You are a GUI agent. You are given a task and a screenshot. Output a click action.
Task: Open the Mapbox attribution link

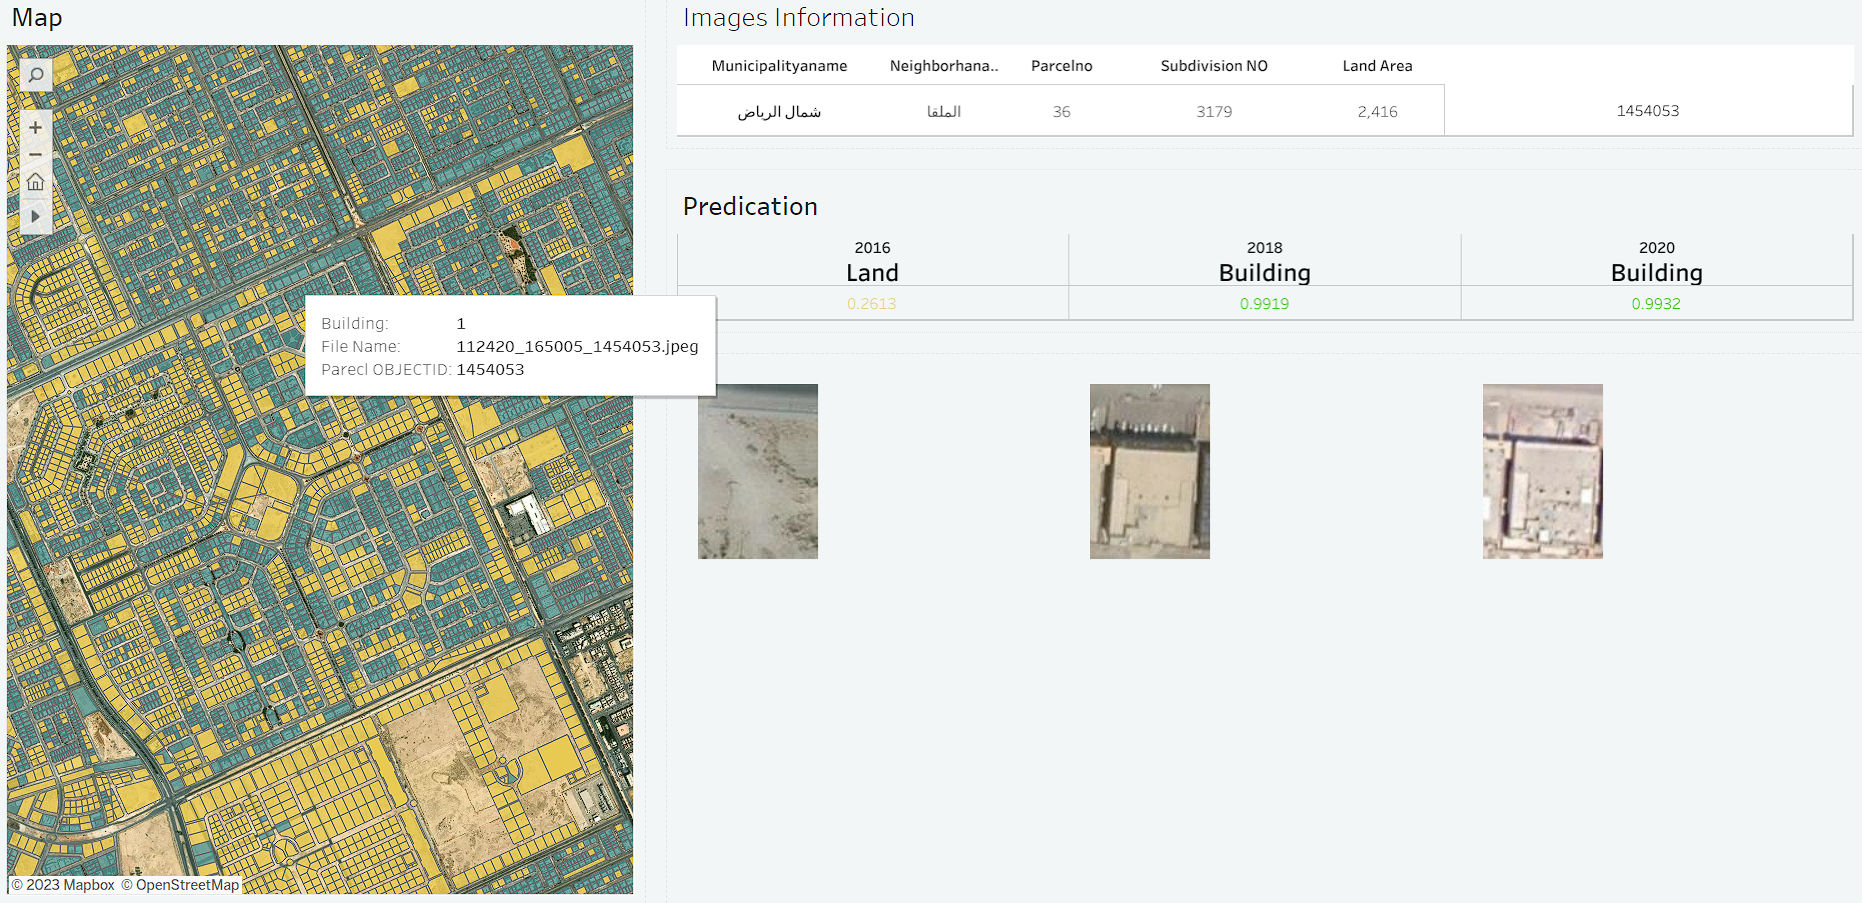pyautogui.click(x=63, y=885)
